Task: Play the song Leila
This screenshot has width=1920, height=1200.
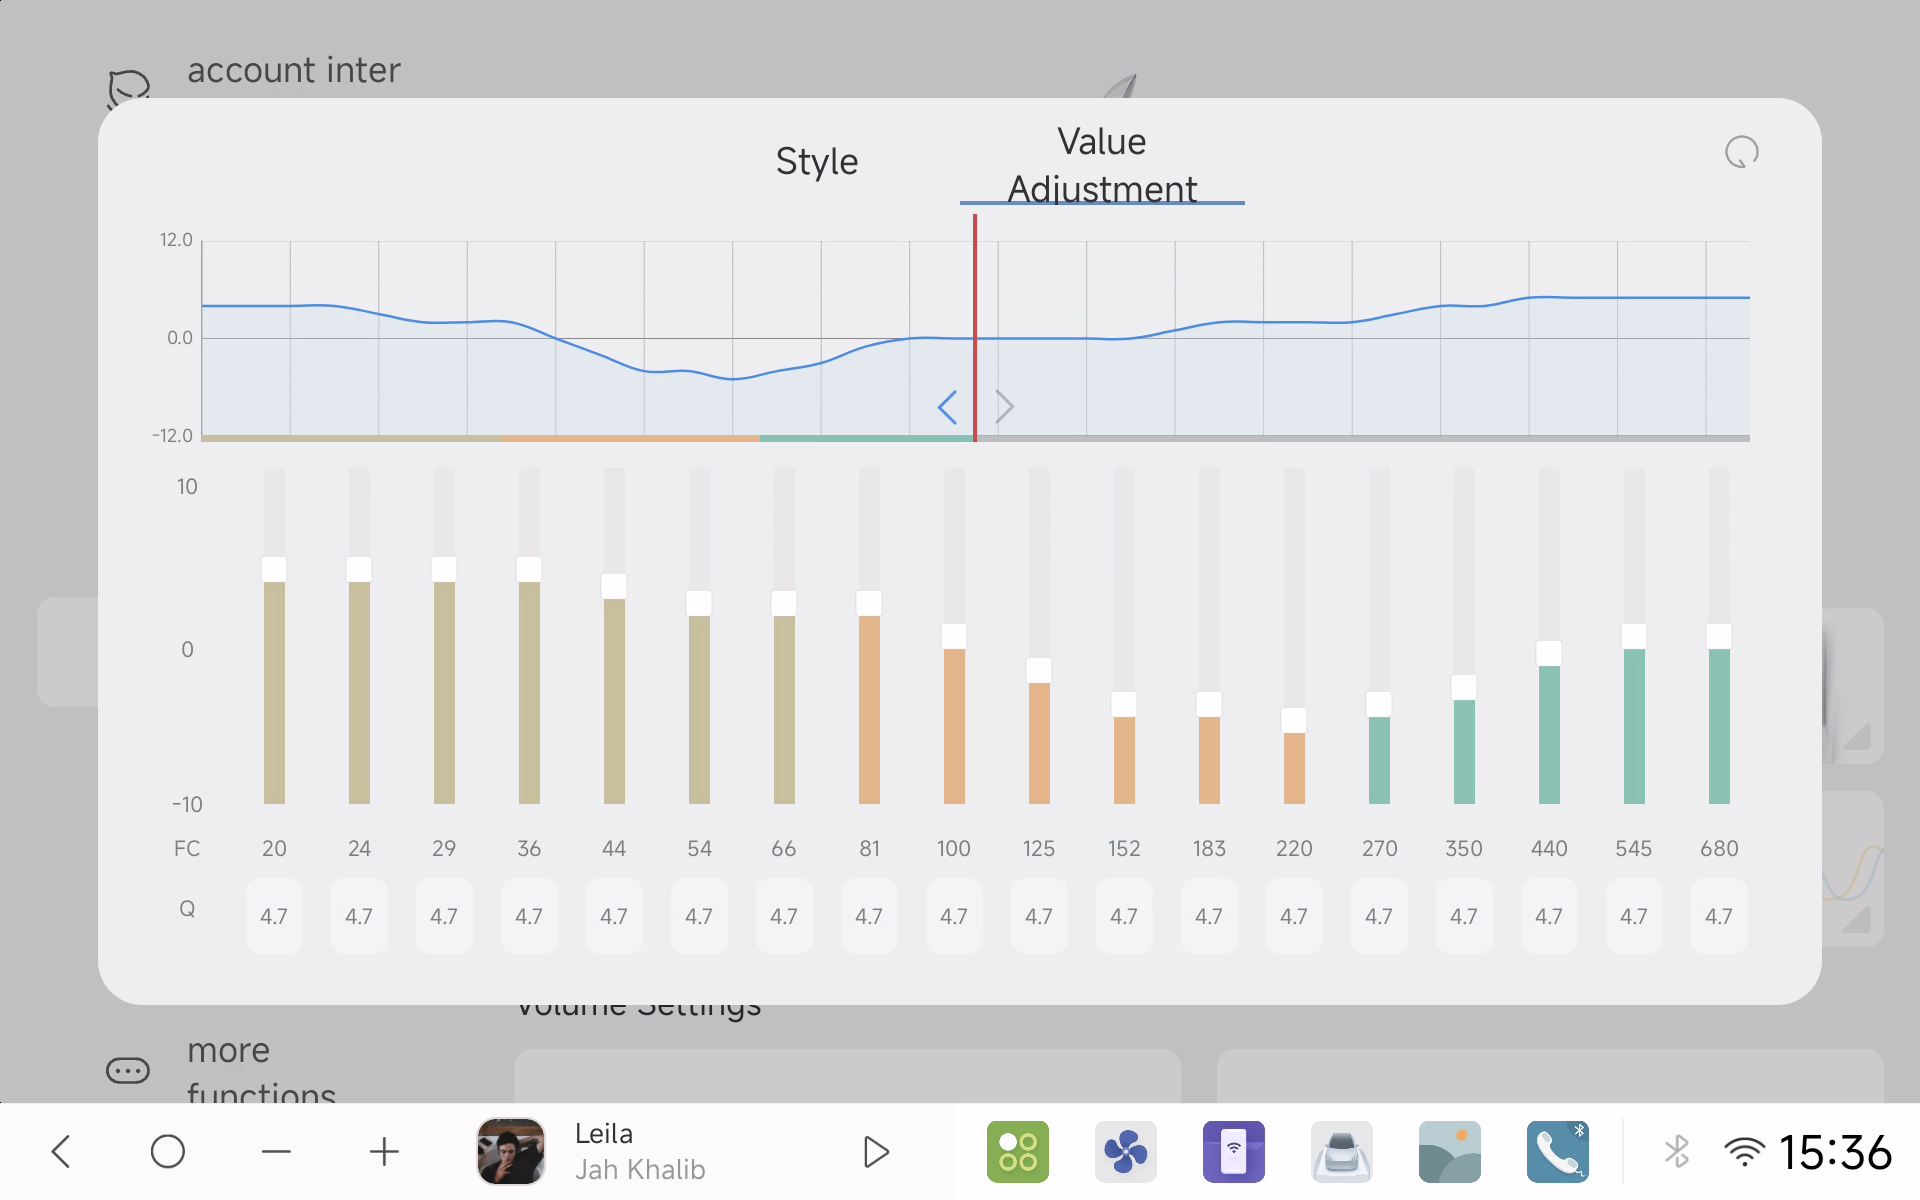Action: point(876,1152)
